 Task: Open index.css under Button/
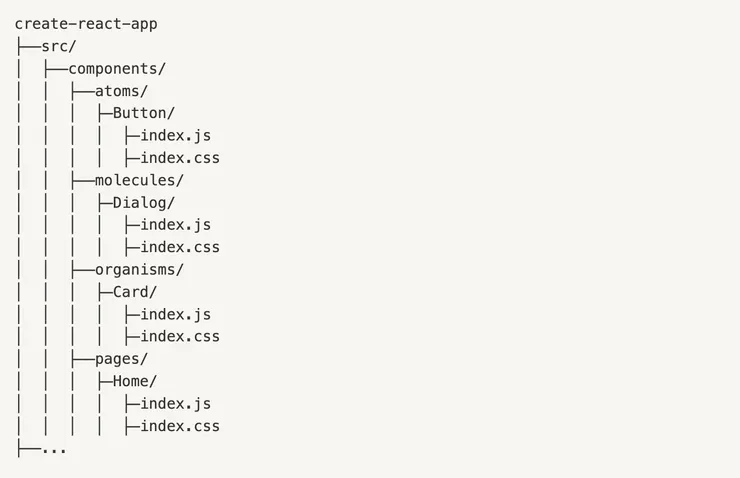[180, 158]
